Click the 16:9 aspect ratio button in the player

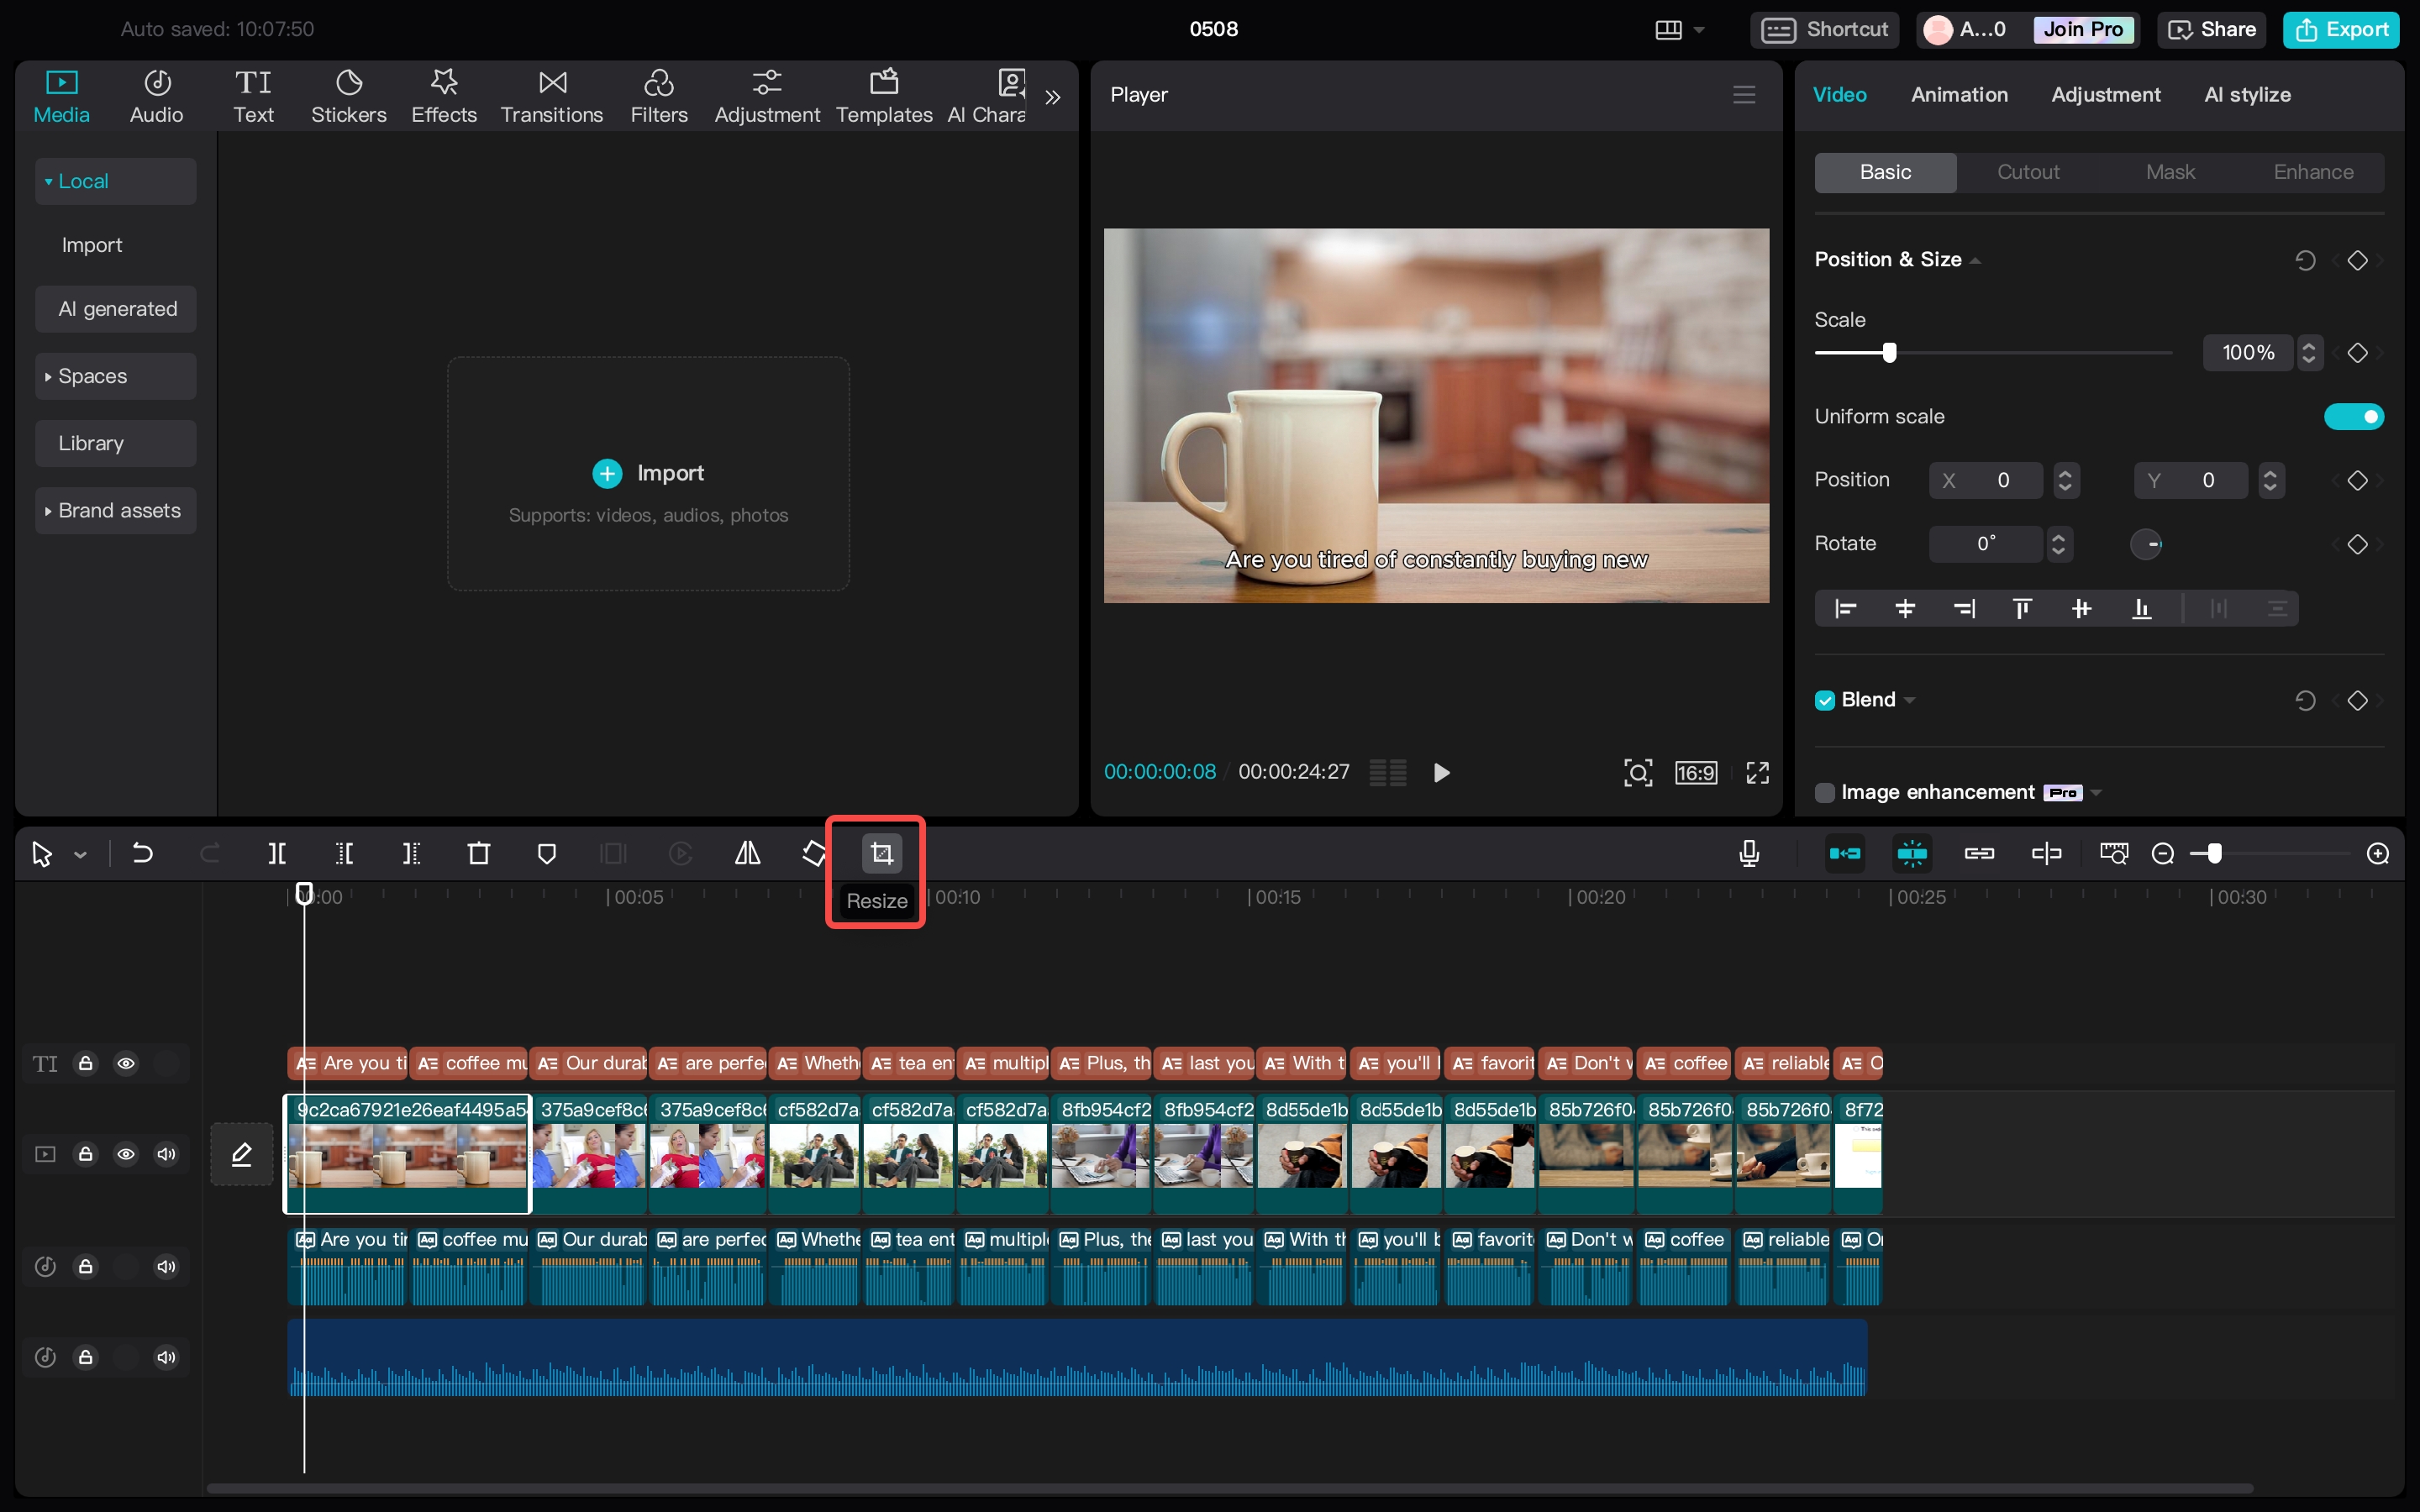point(1696,771)
